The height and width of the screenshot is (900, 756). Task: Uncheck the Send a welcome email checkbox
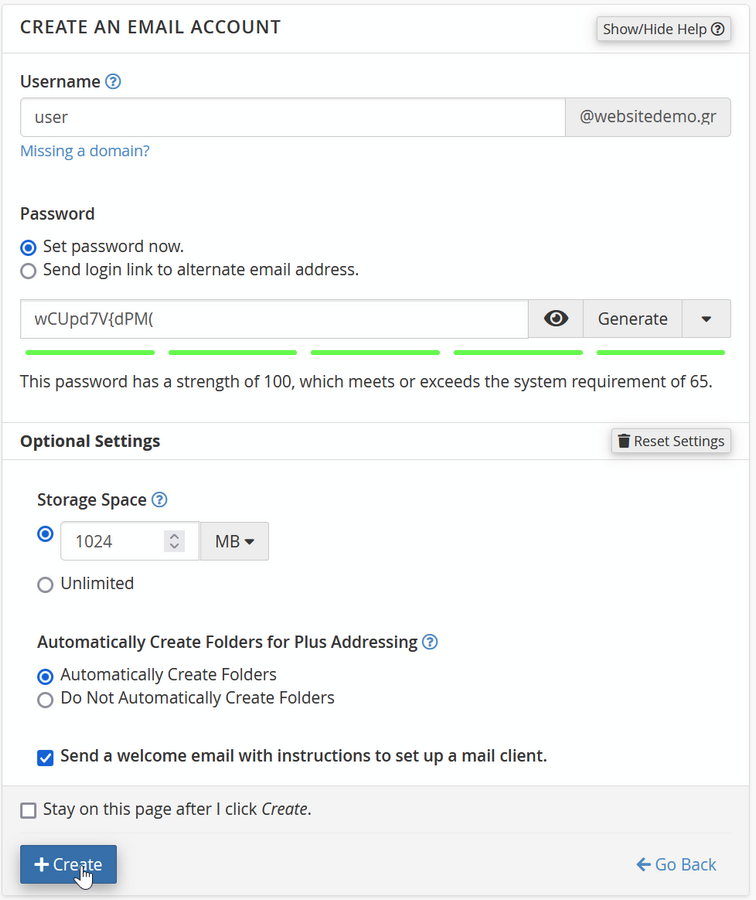[45, 757]
